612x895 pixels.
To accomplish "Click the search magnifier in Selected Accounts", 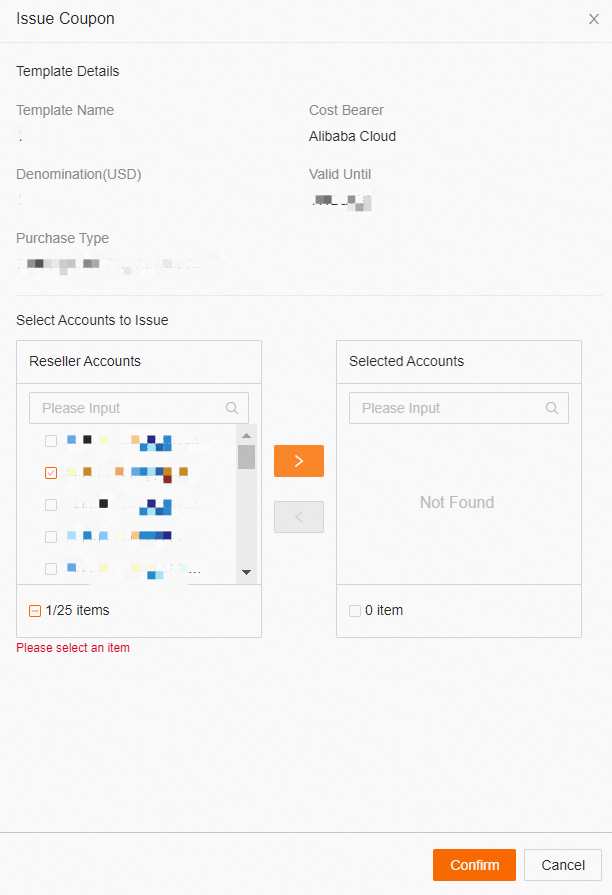I will [551, 408].
